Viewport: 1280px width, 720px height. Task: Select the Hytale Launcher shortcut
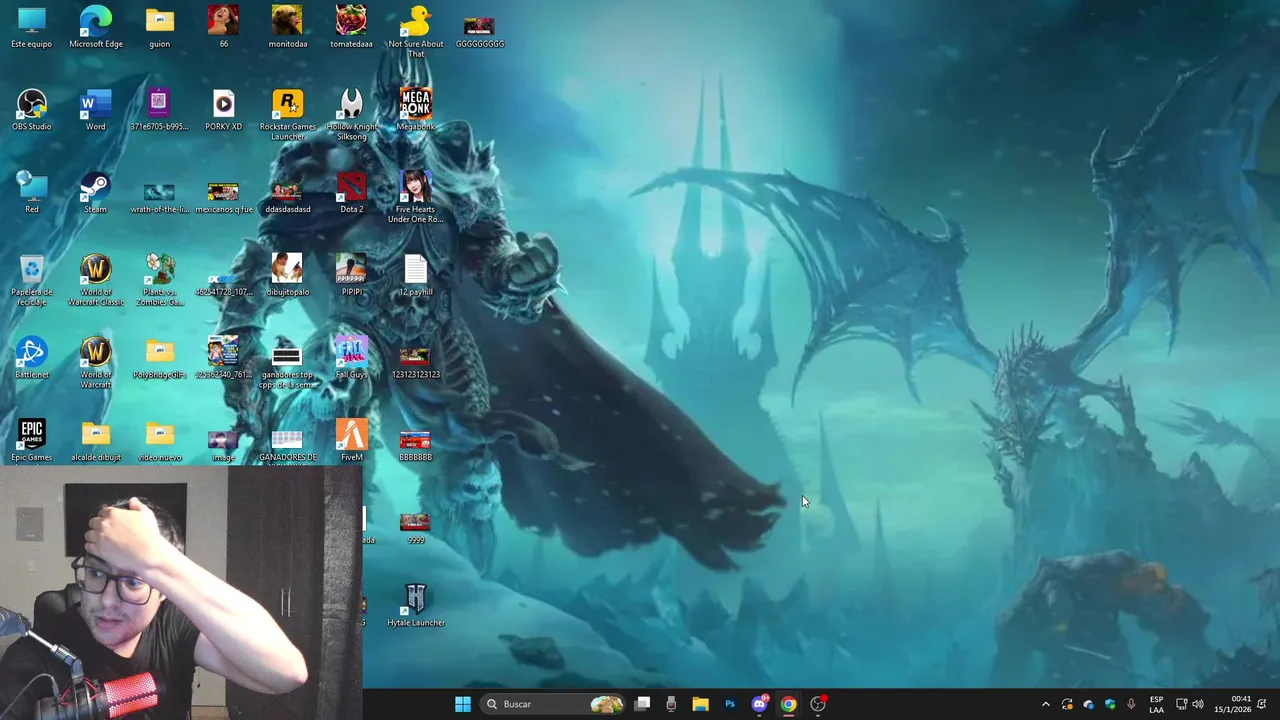point(415,607)
